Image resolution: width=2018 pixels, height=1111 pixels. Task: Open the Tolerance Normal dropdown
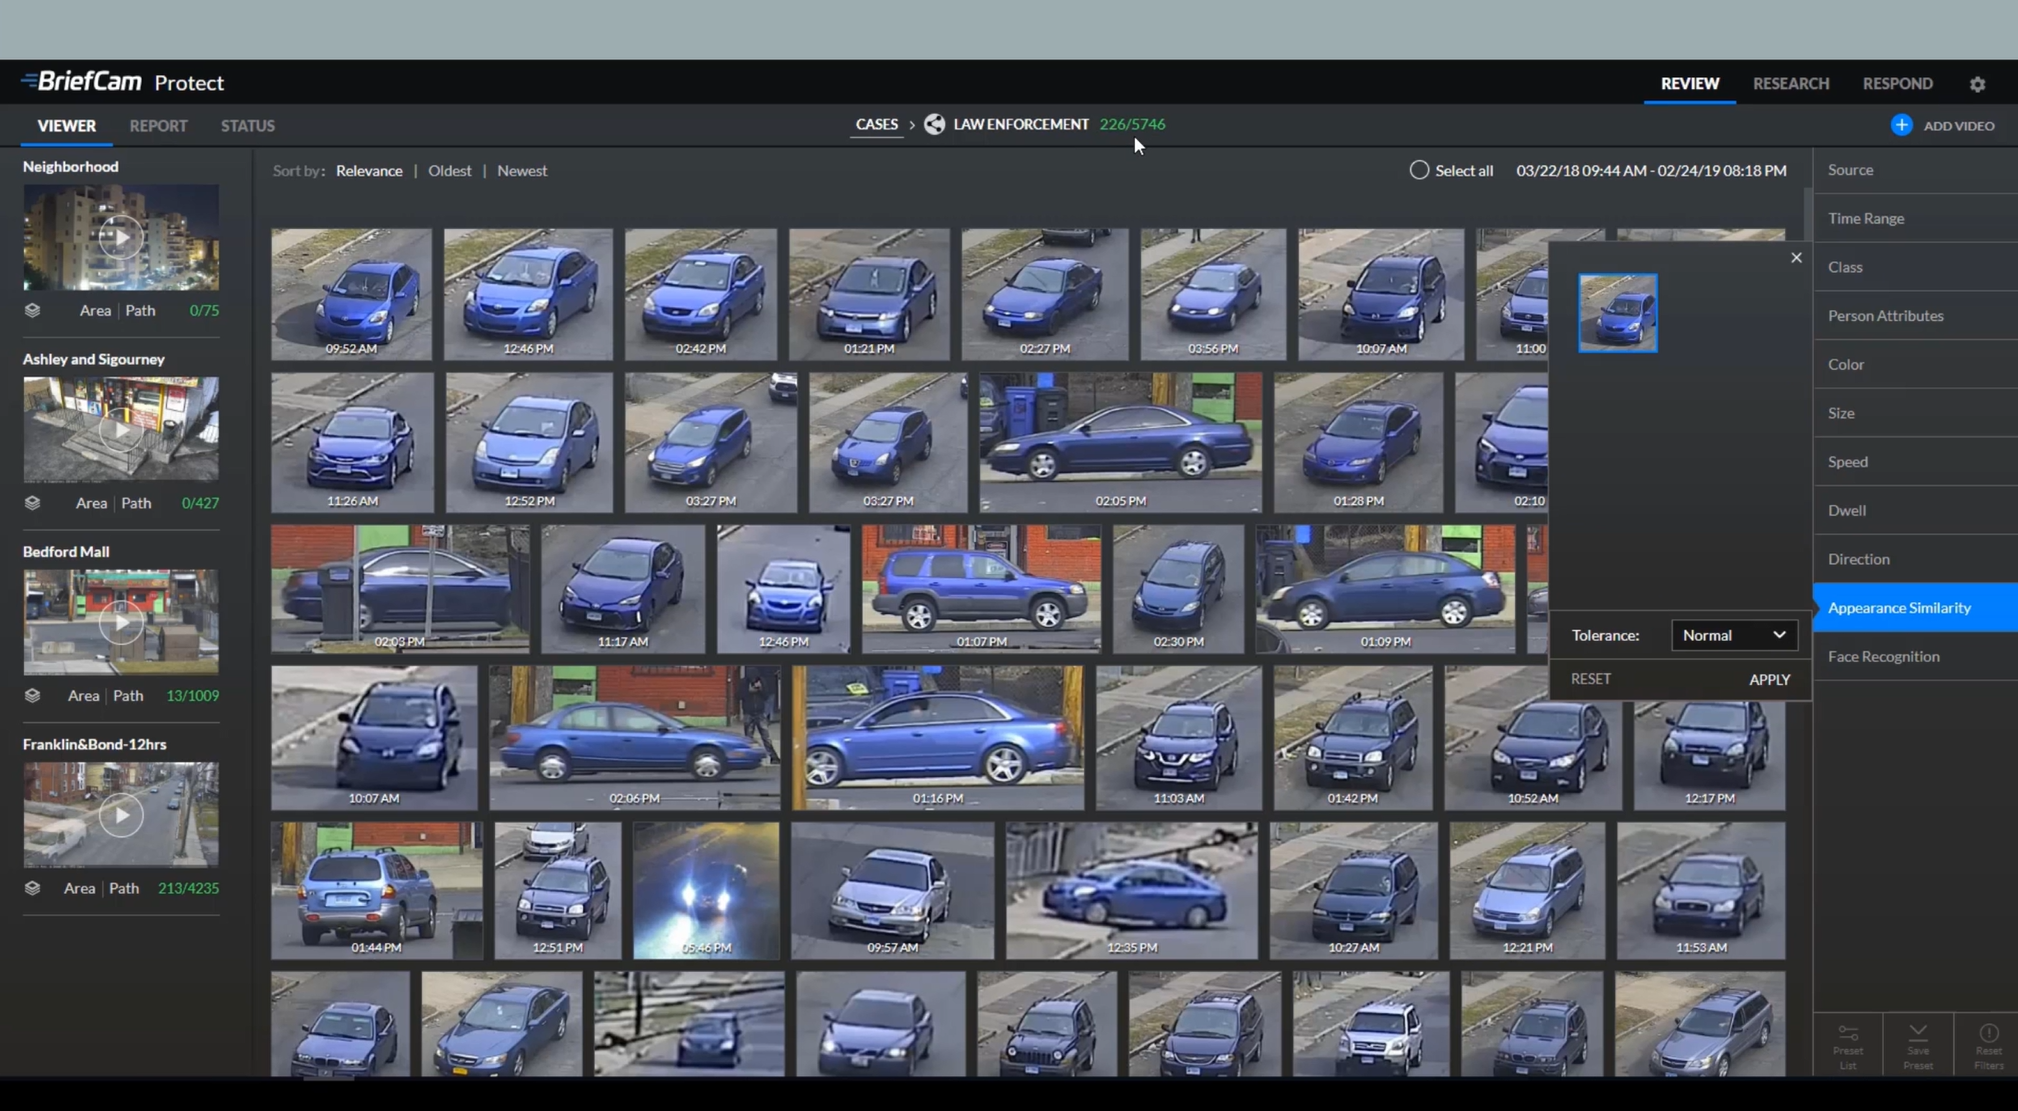pos(1733,635)
